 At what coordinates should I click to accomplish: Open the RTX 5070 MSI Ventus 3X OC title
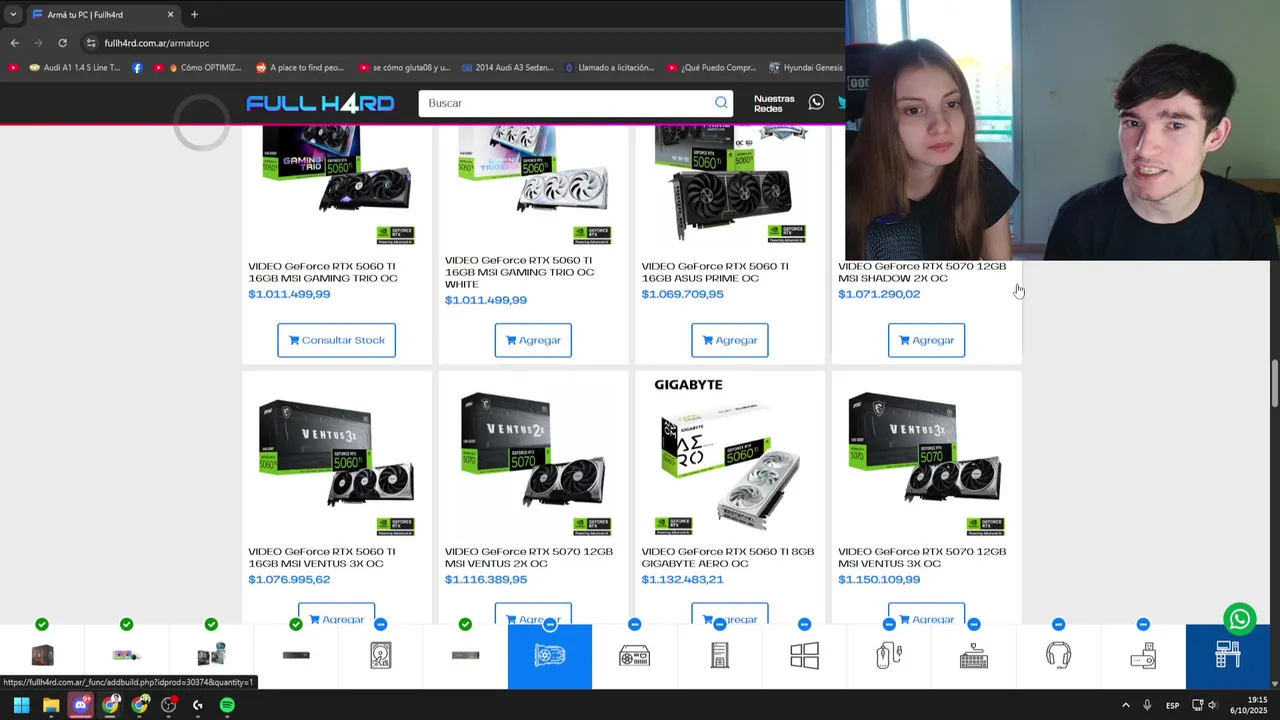pyautogui.click(x=922, y=557)
